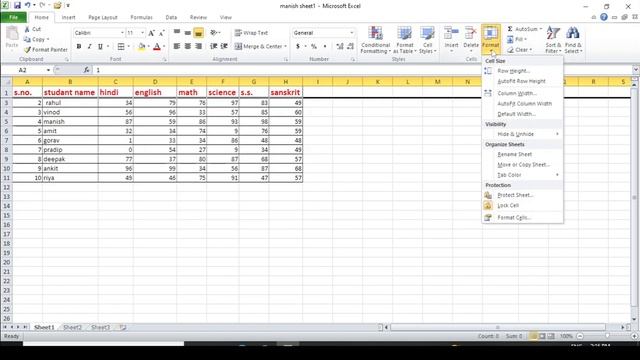Switch to the Review tab

point(198,18)
